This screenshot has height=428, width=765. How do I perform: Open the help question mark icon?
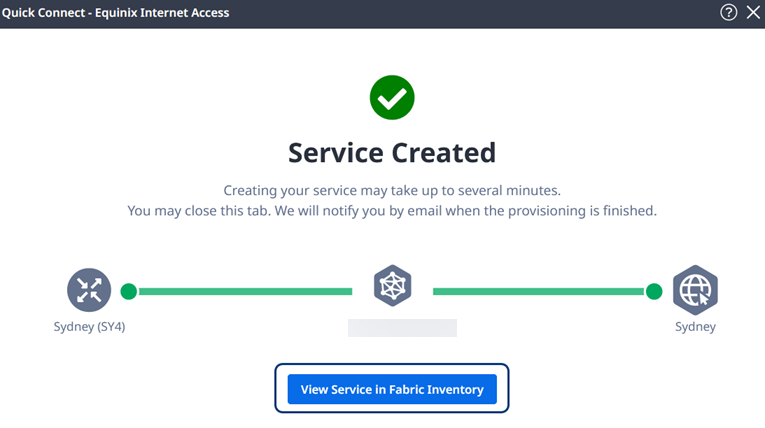pos(728,12)
